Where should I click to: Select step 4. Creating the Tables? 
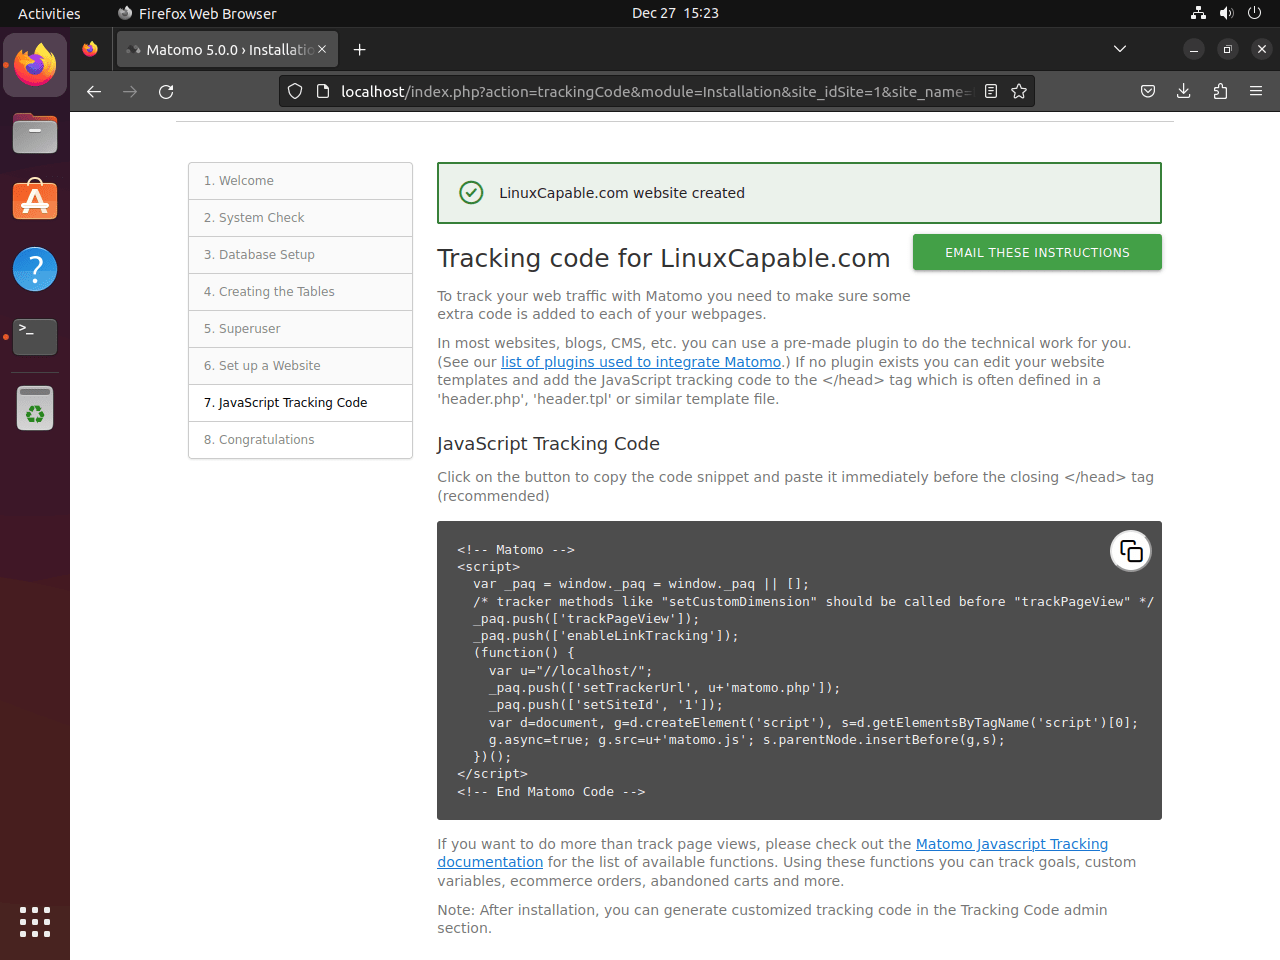click(300, 292)
